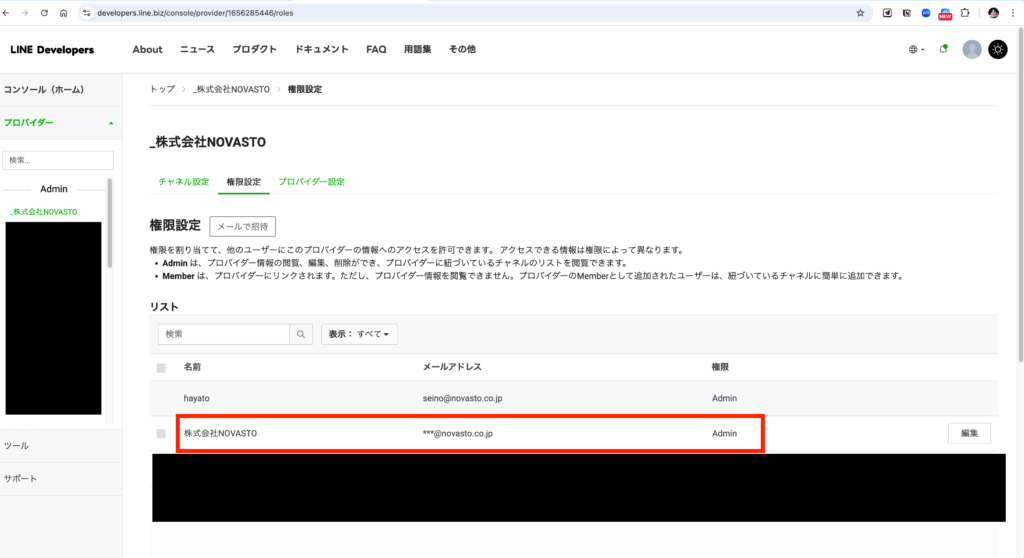Viewport: 1024px width, 558px height.
Task: Switch to the プロバイダー設定 tab
Action: [311, 182]
